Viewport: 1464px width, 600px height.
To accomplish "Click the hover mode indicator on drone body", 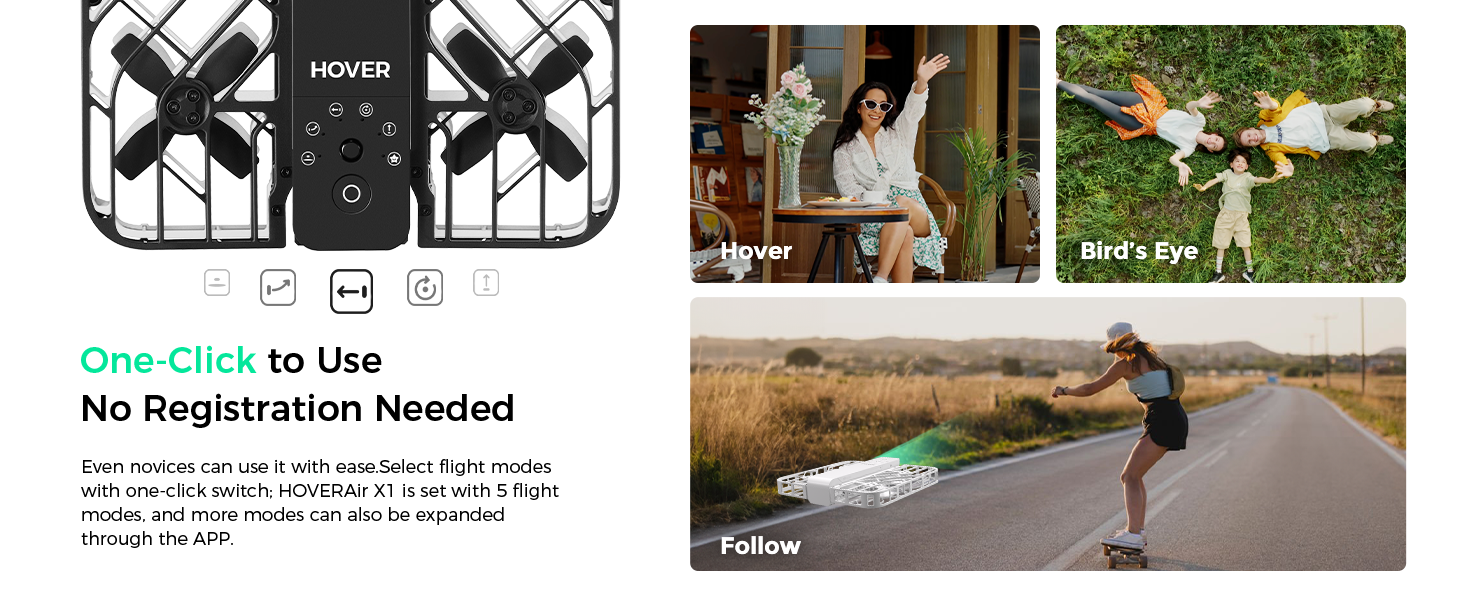I will coord(308,158).
